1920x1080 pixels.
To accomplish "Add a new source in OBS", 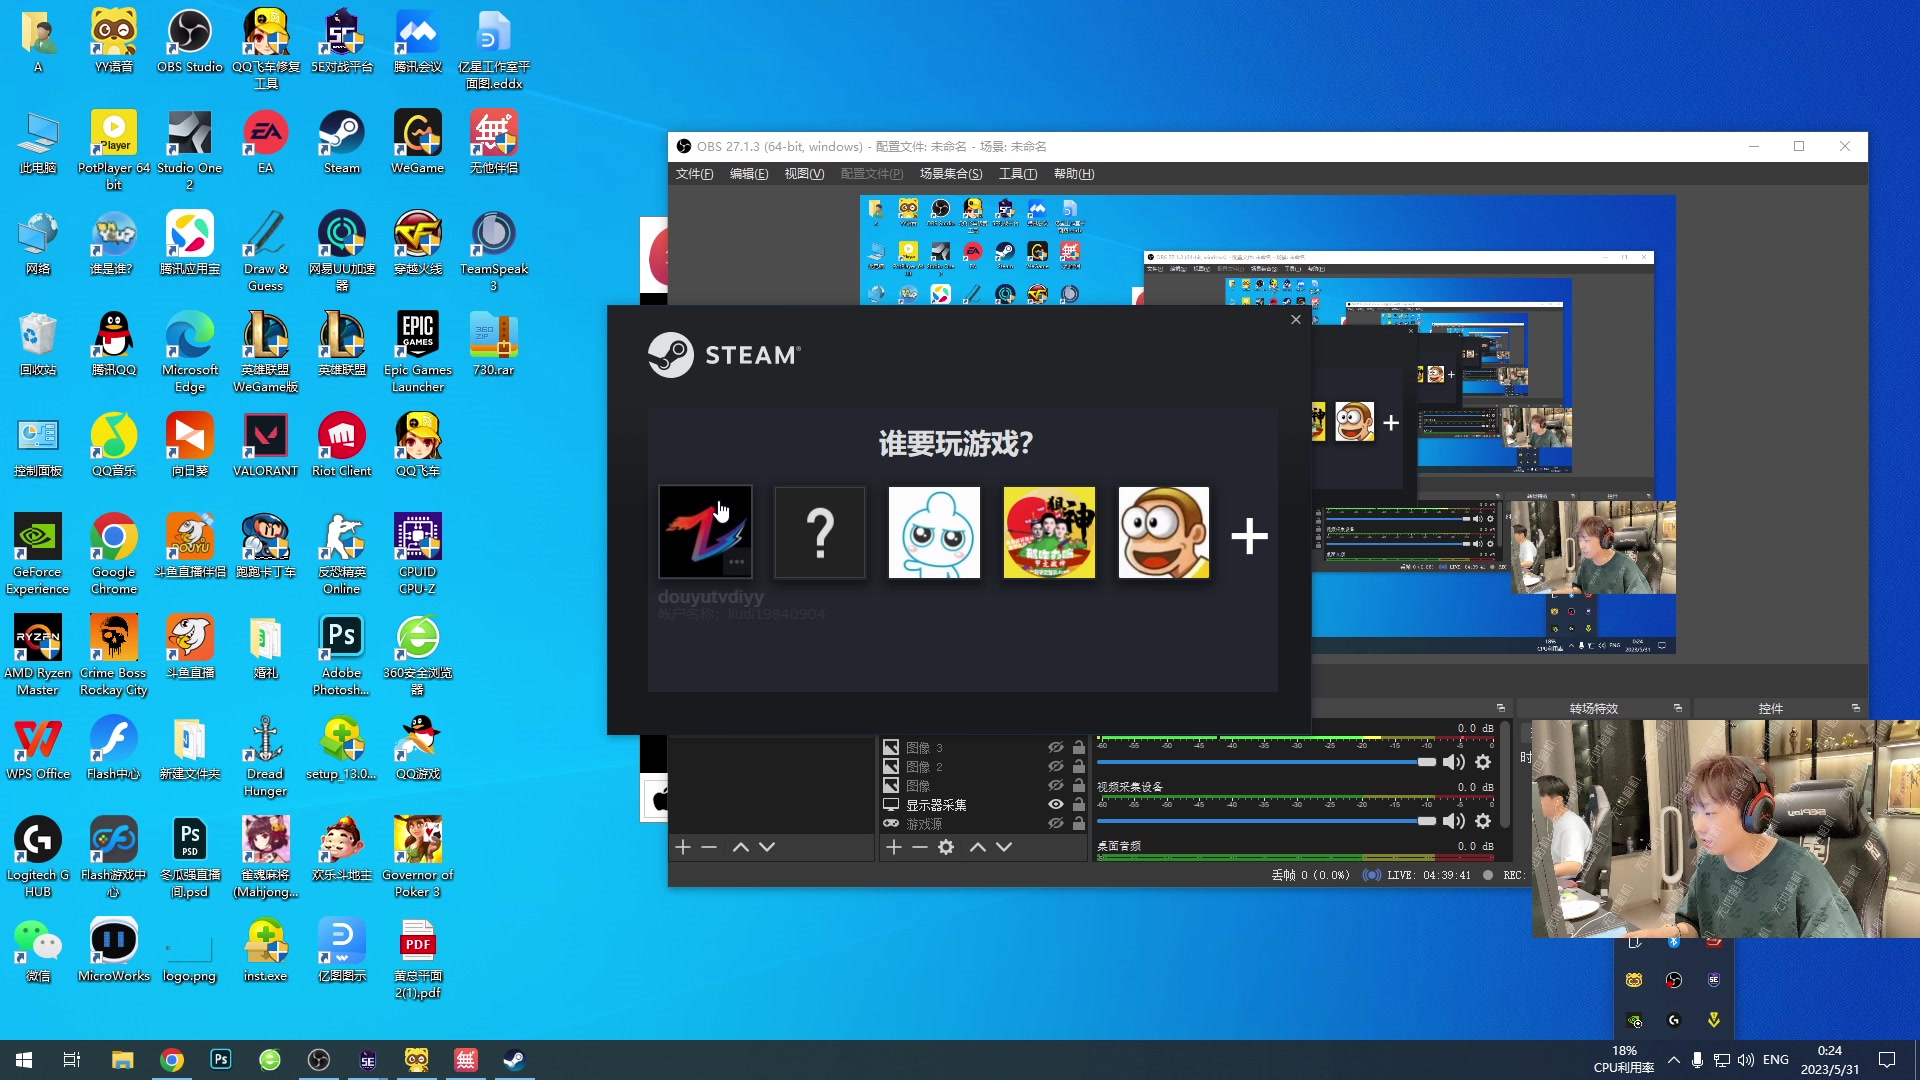I will point(894,847).
